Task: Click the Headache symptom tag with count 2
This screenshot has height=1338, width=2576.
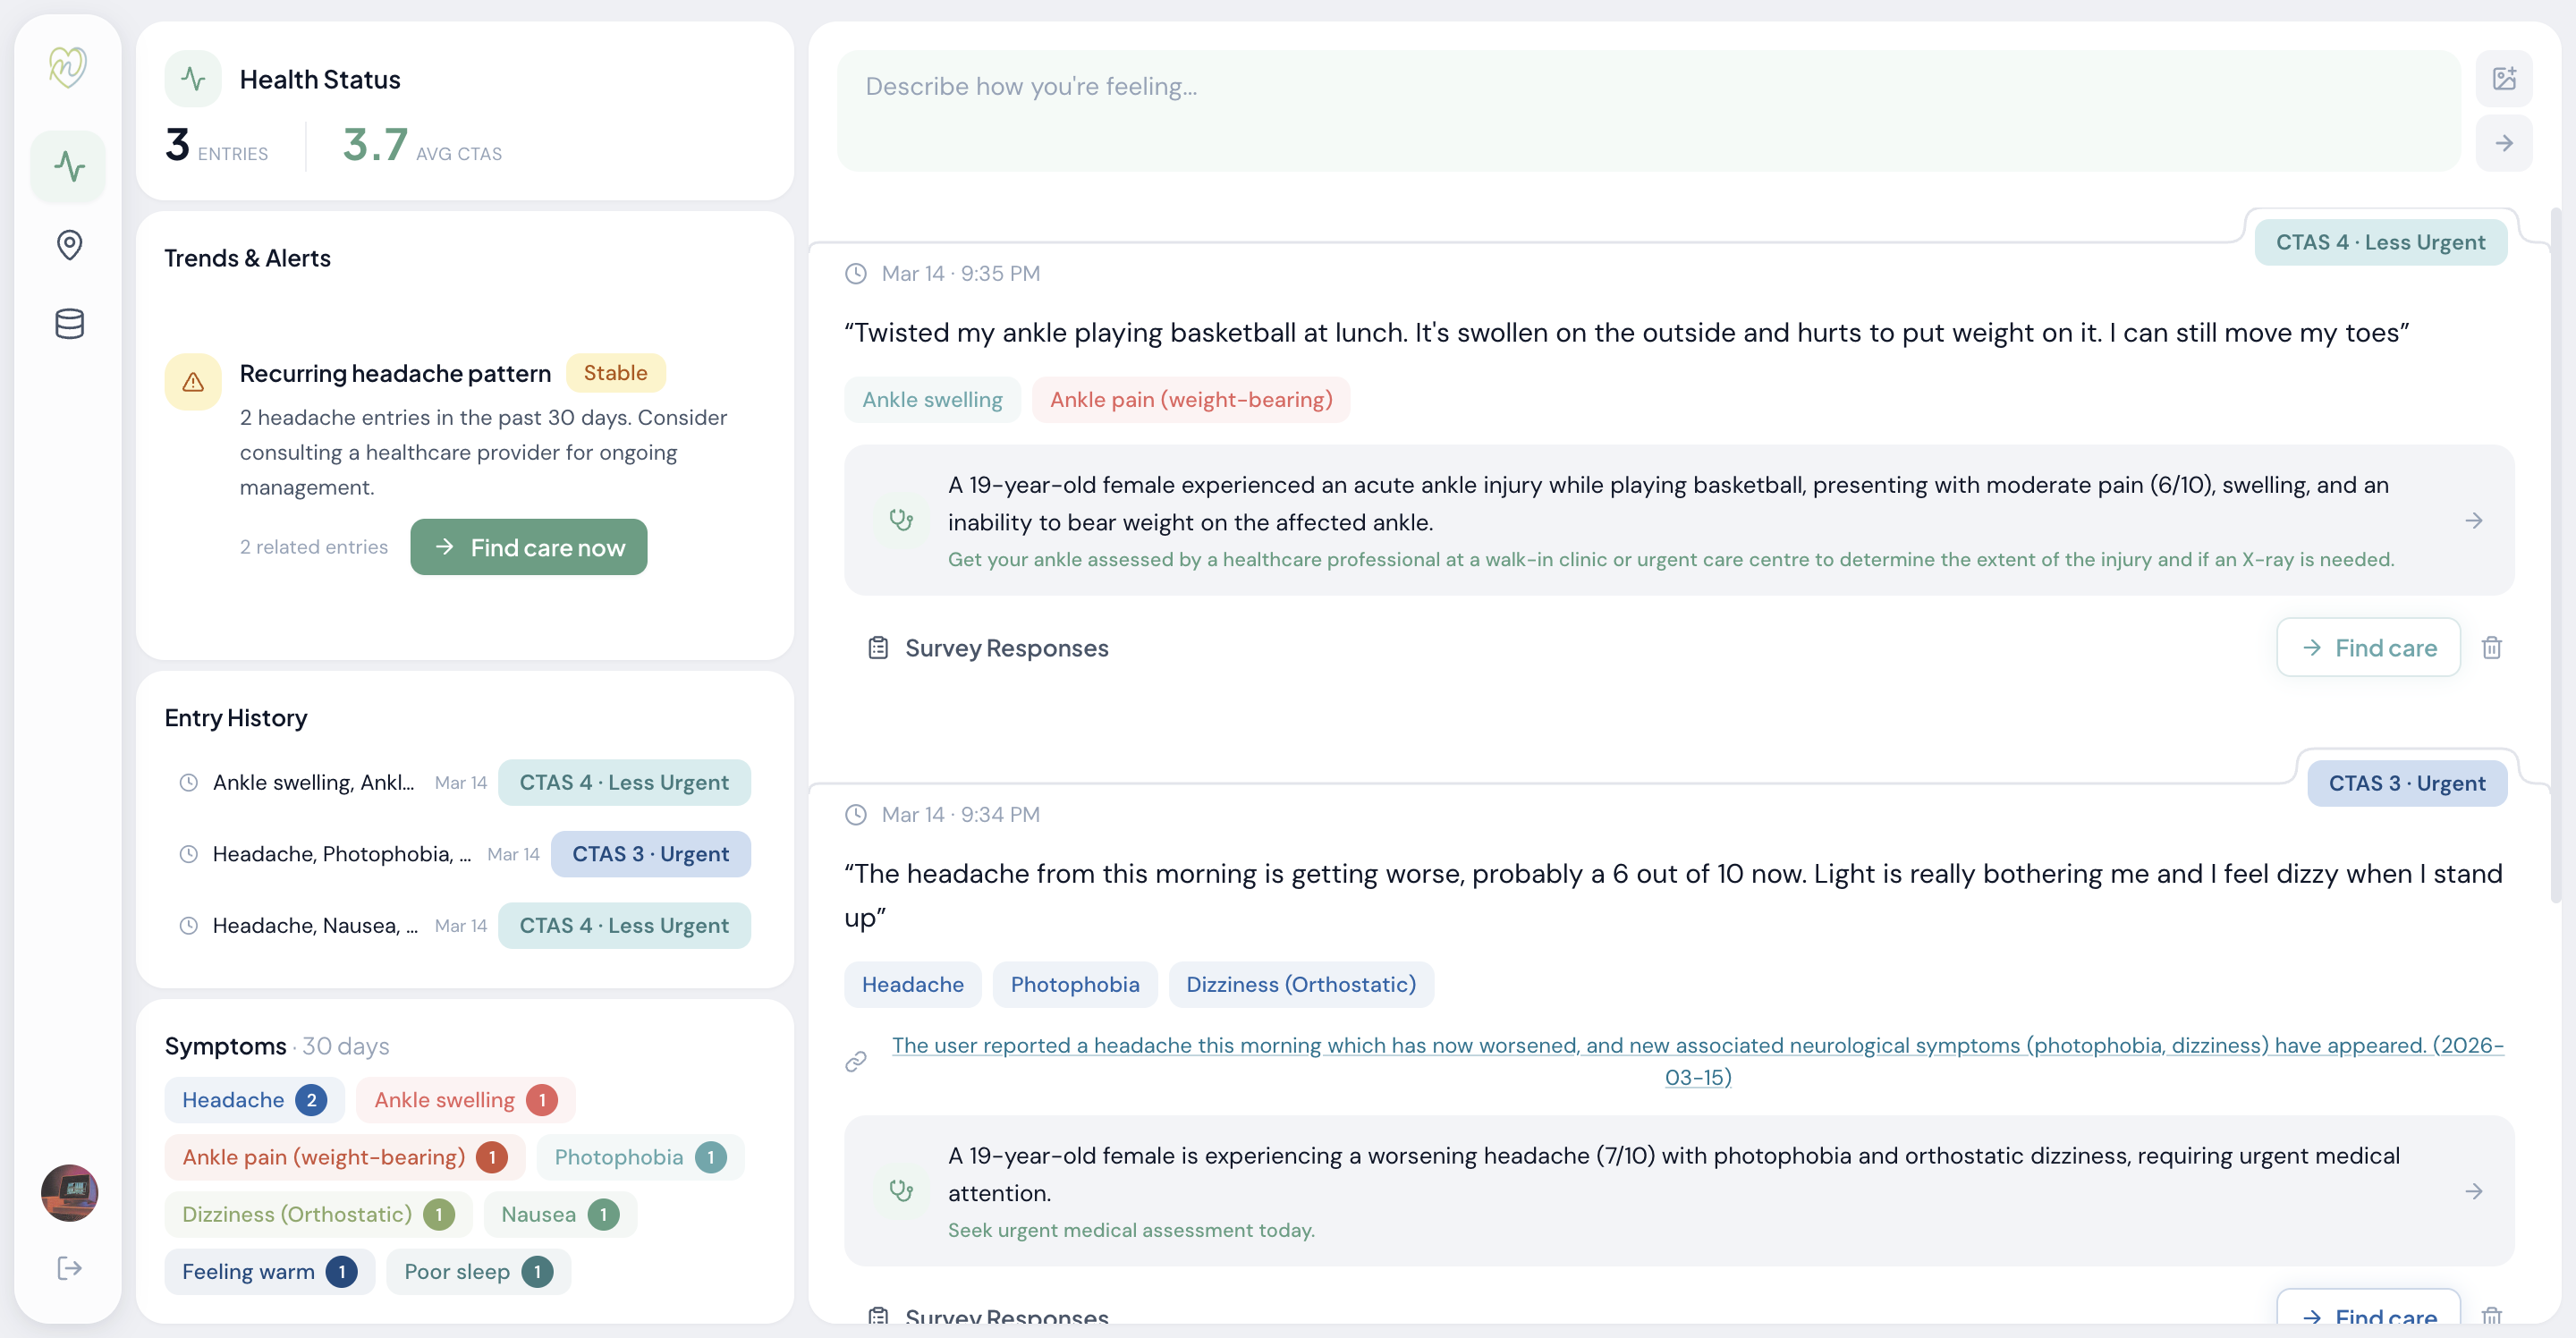Action: pyautogui.click(x=253, y=1100)
